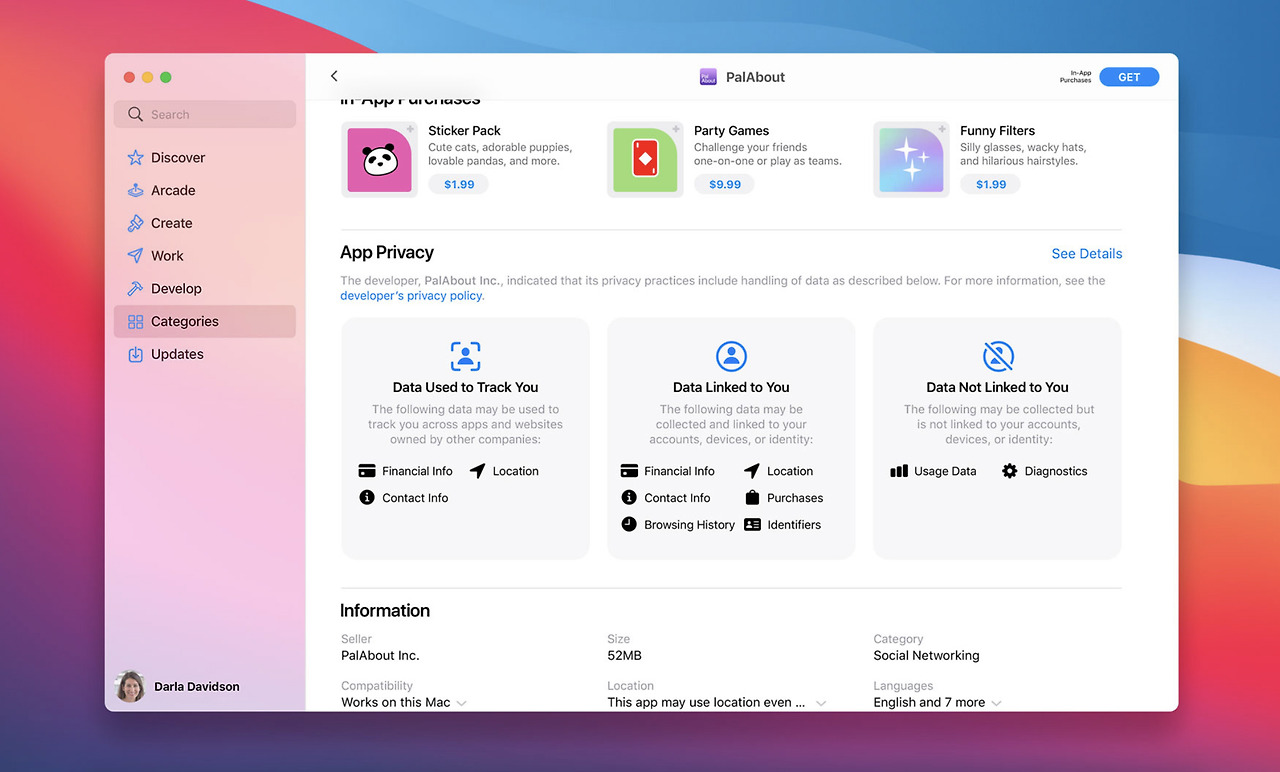Click the Identifiers ID card icon
This screenshot has width=1280, height=772.
point(752,524)
